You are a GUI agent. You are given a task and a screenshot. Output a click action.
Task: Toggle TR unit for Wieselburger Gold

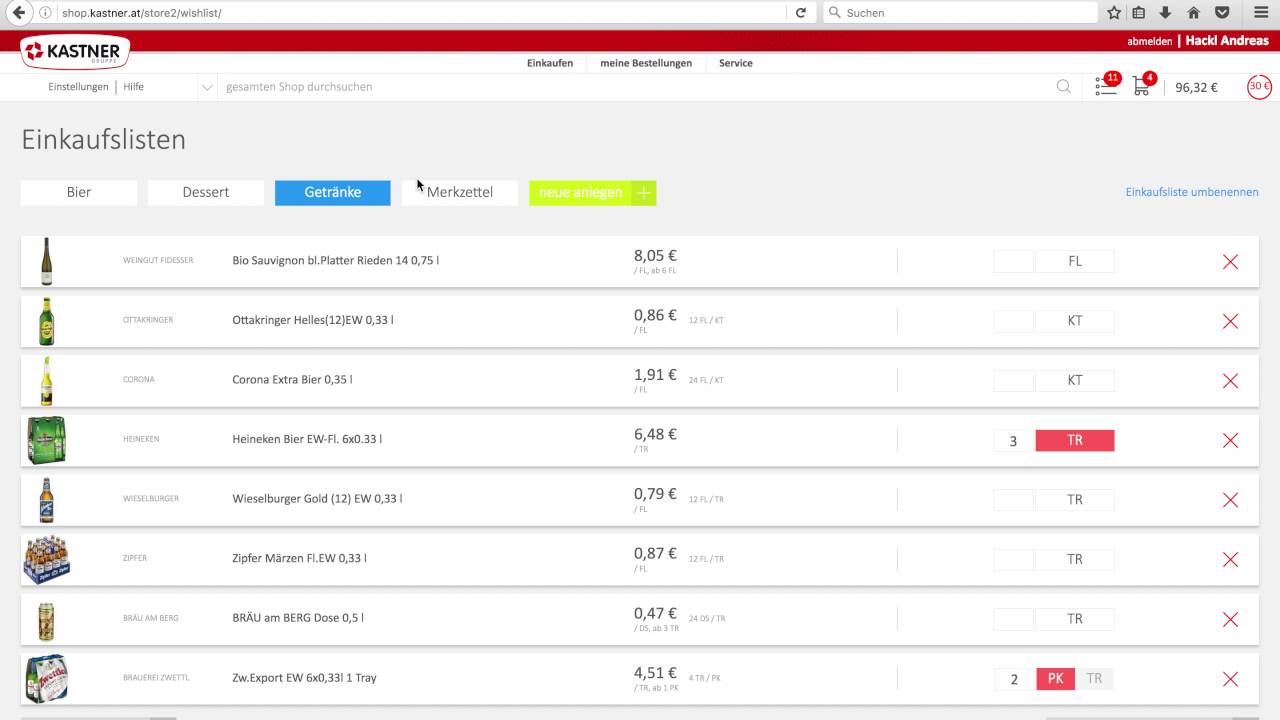click(1075, 499)
